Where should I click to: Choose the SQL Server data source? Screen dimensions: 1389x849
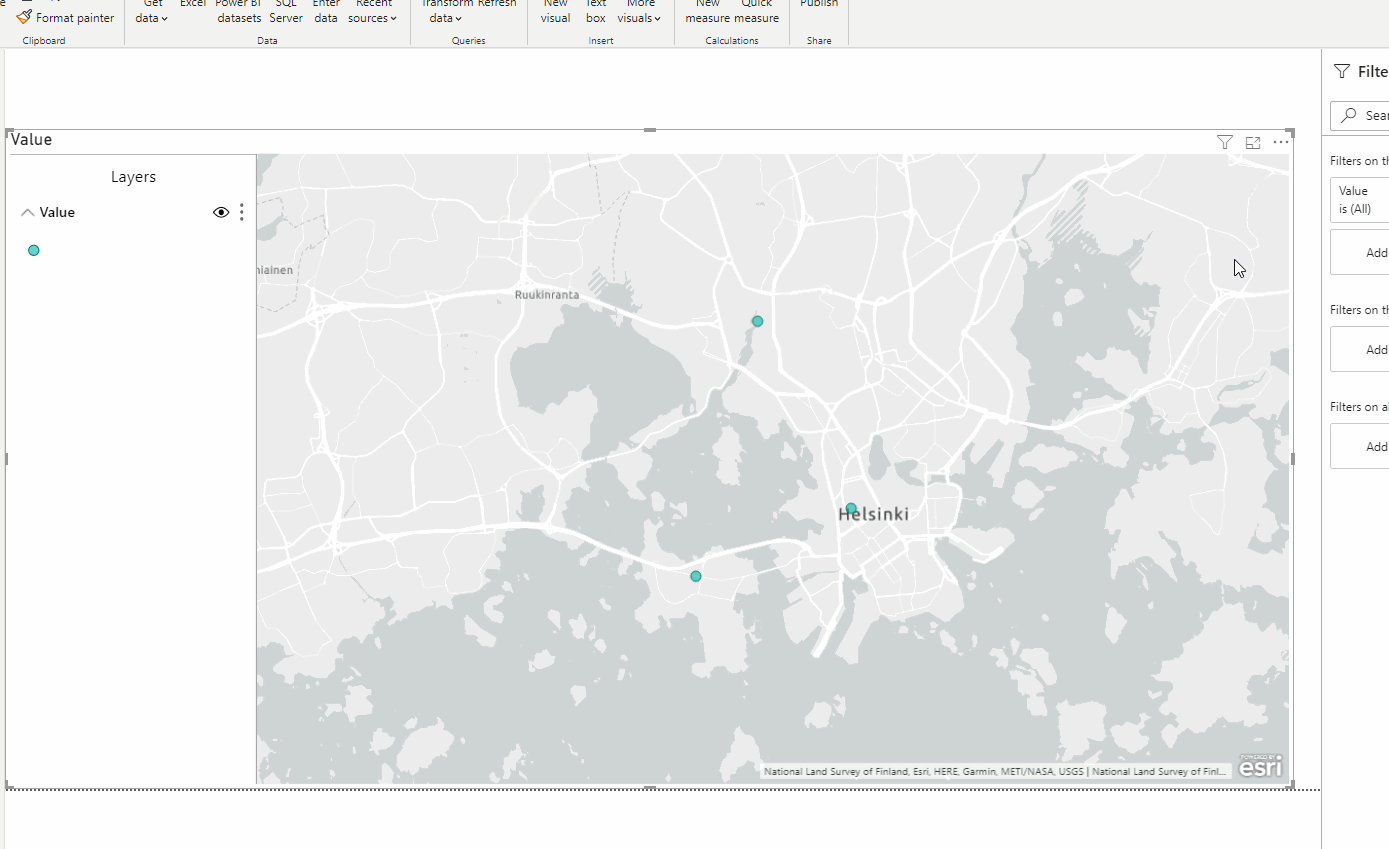coord(286,12)
